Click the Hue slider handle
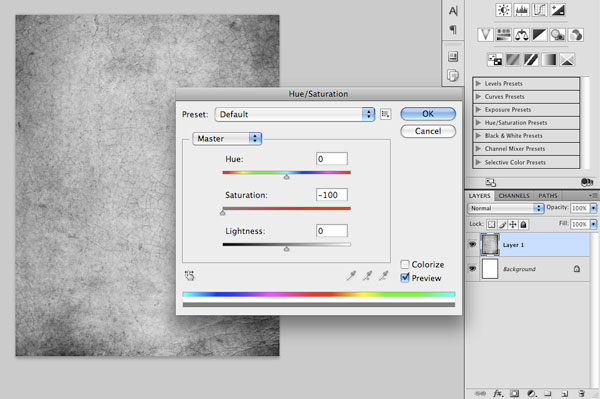 (x=287, y=177)
